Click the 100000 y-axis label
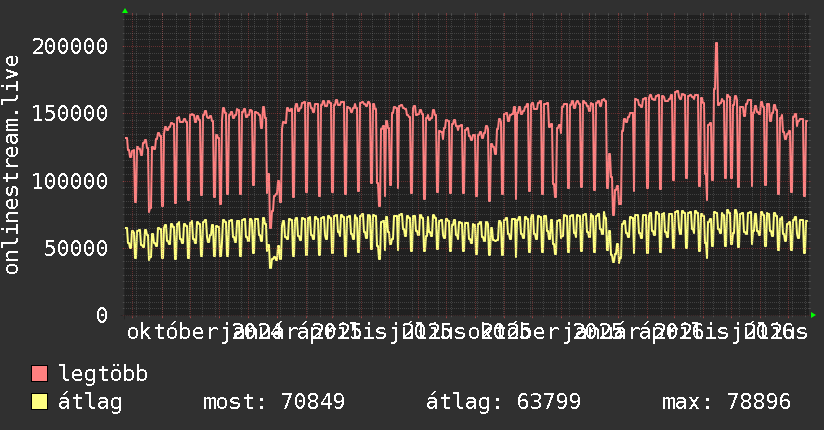The width and height of the screenshot is (824, 430). point(70,181)
